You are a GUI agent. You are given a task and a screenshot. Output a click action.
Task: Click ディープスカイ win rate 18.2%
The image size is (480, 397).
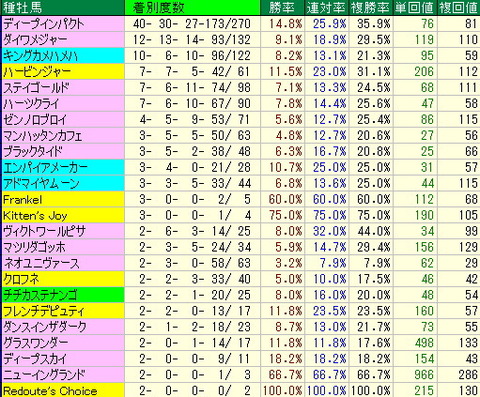286,359
